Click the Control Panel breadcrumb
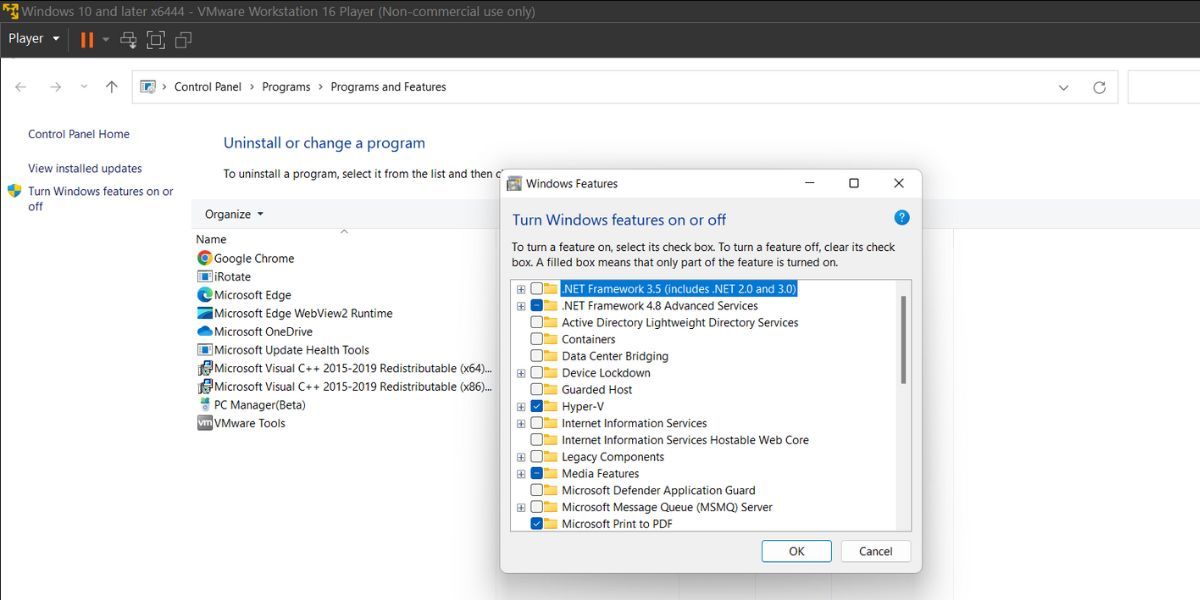 point(208,87)
